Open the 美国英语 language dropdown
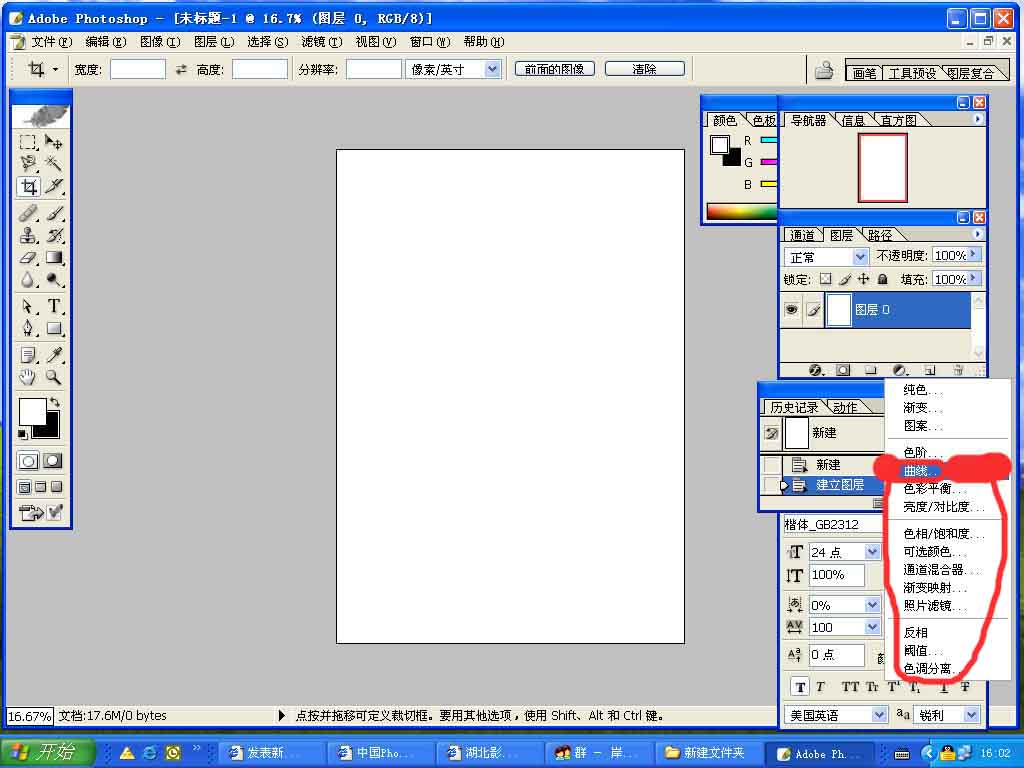The image size is (1024, 768). [879, 715]
